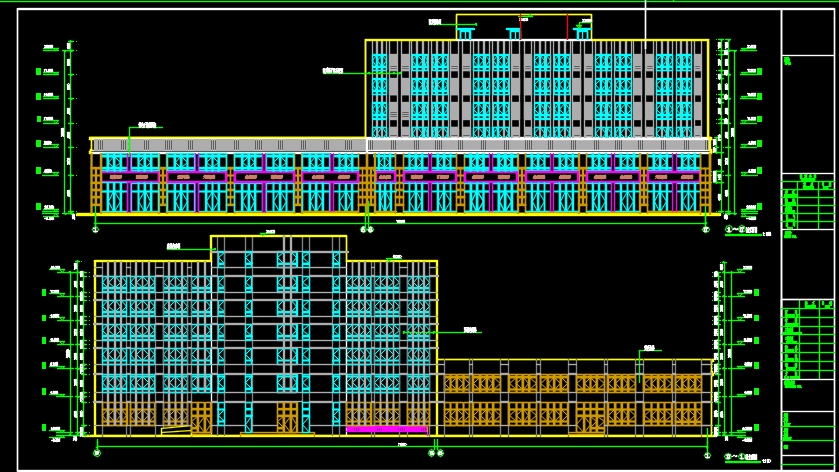Click the leader note above the podium cornice
839x472 pixels.
pyautogui.click(x=147, y=125)
